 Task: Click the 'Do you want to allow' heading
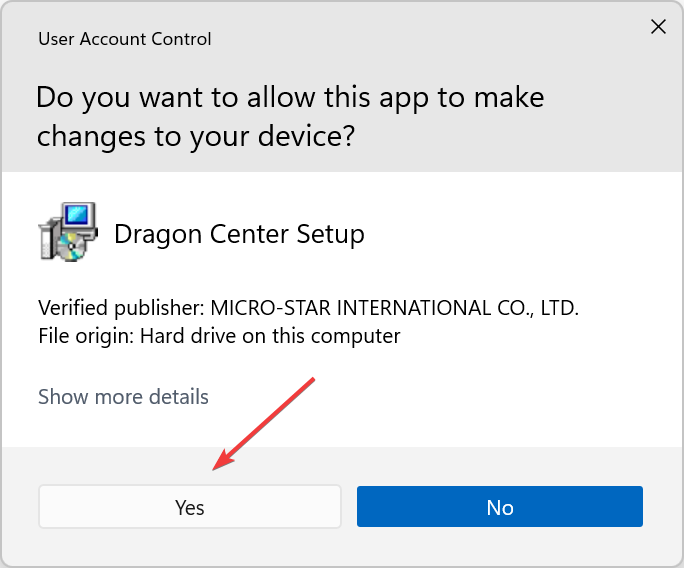click(290, 116)
